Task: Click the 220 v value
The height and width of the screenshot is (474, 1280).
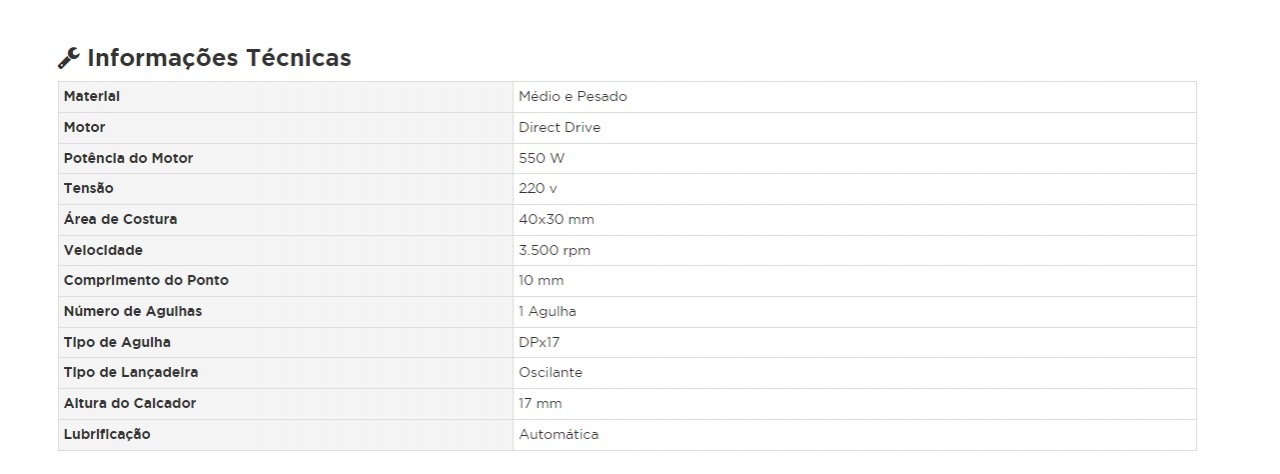Action: coord(539,189)
